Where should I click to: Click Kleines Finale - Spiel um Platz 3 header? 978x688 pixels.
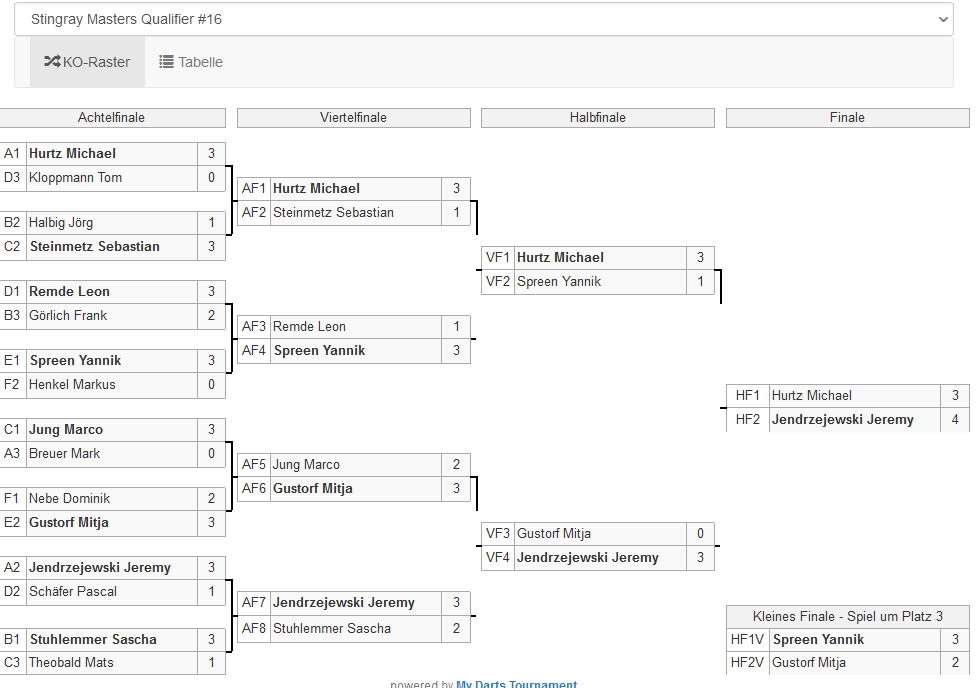tap(847, 616)
